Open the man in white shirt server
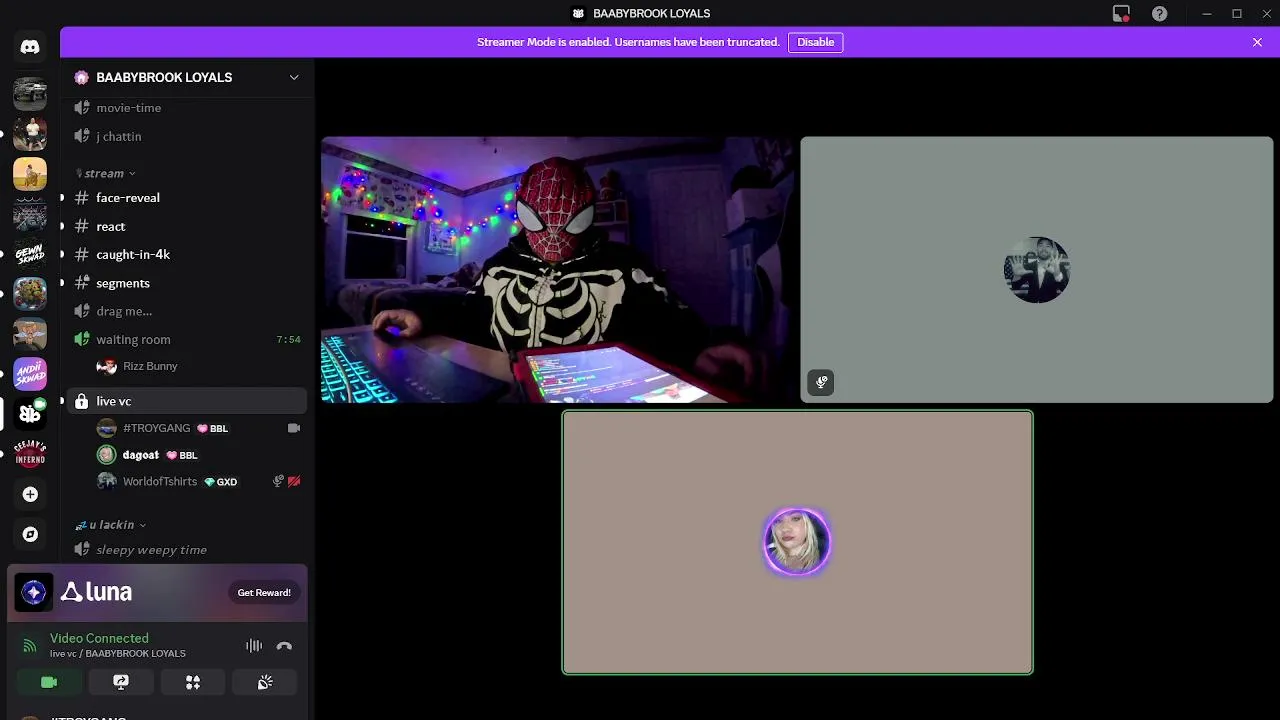Image resolution: width=1280 pixels, height=720 pixels. coord(30,134)
